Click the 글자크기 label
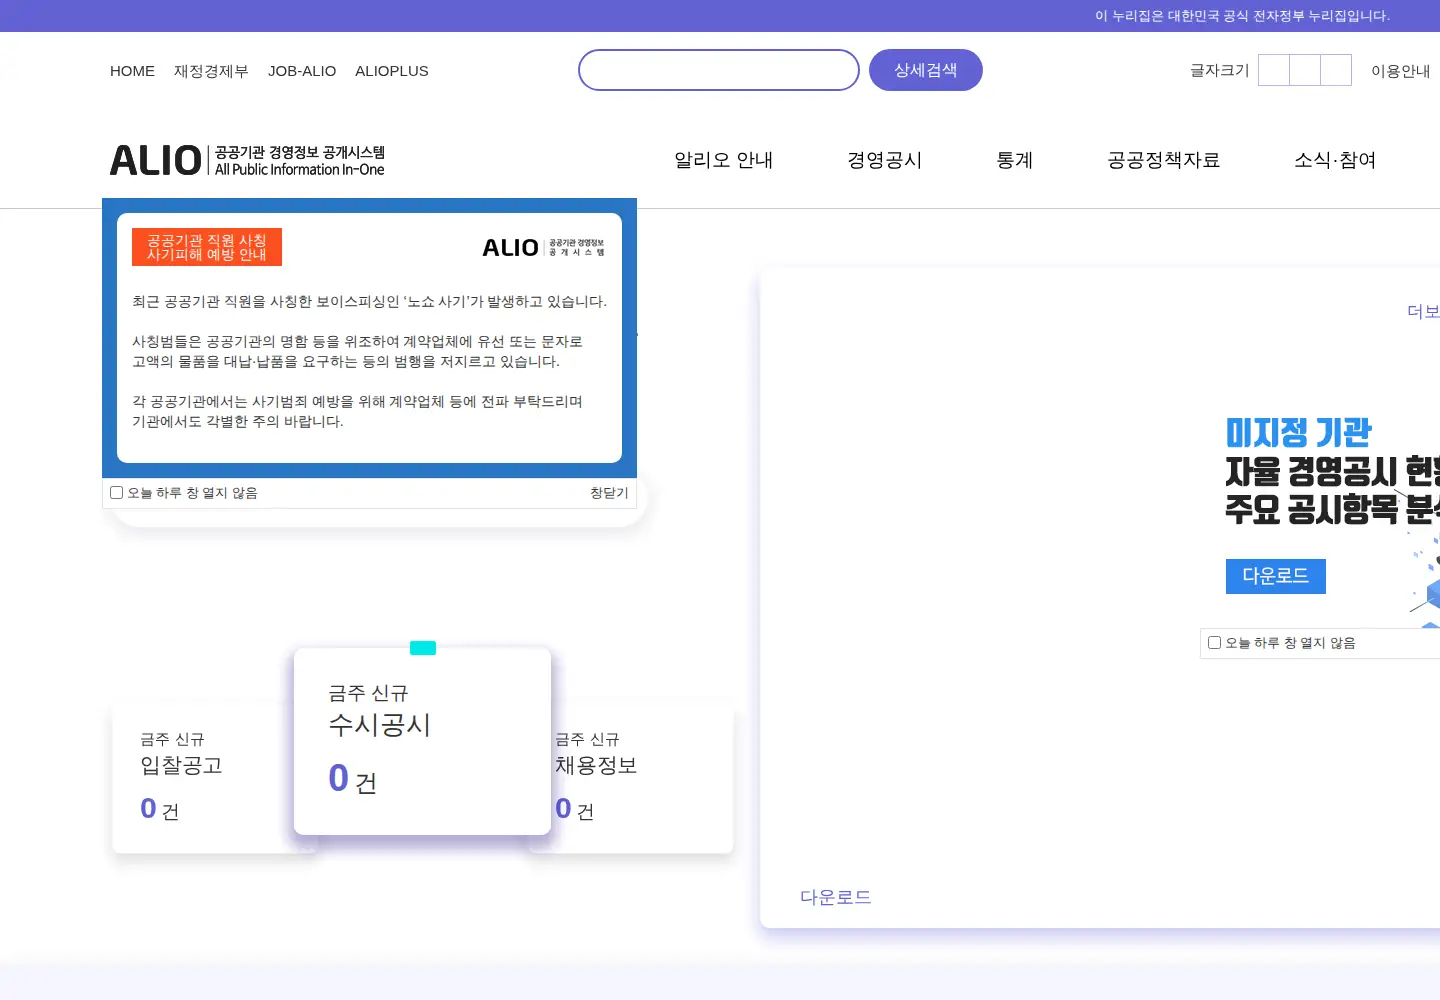Screen dimensions: 1440x1000 (1220, 70)
